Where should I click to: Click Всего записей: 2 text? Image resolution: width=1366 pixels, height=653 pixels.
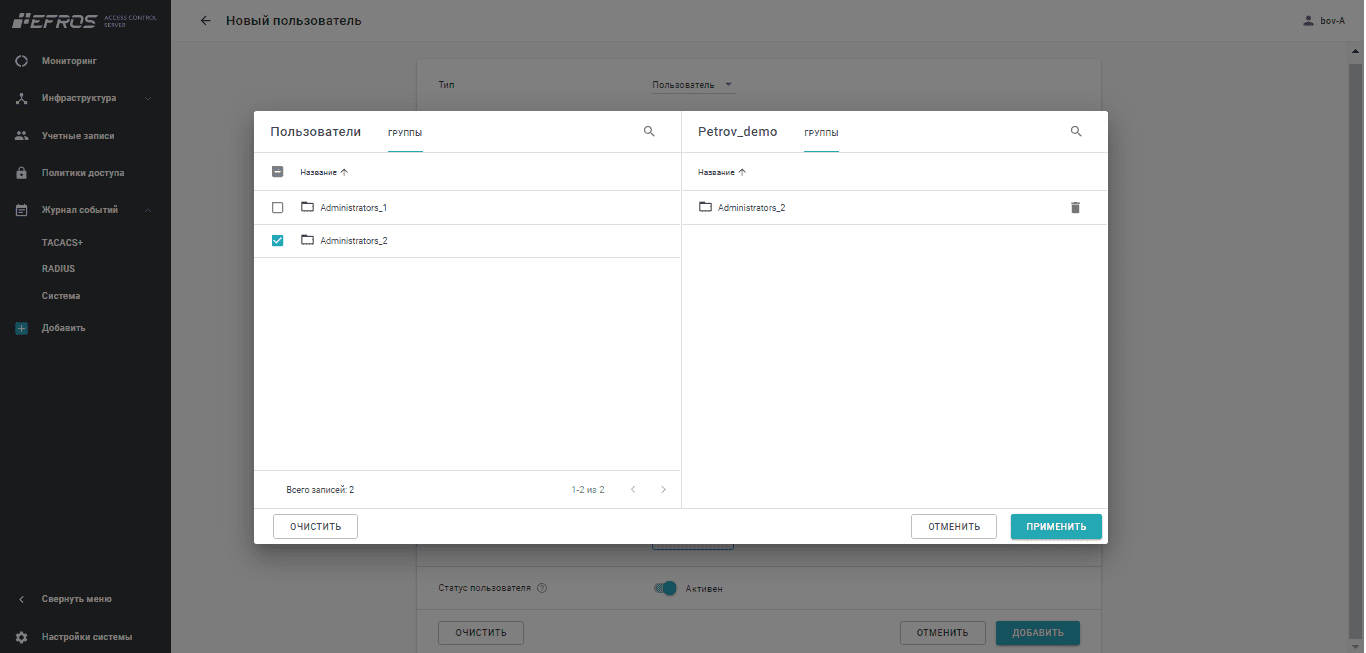click(320, 490)
